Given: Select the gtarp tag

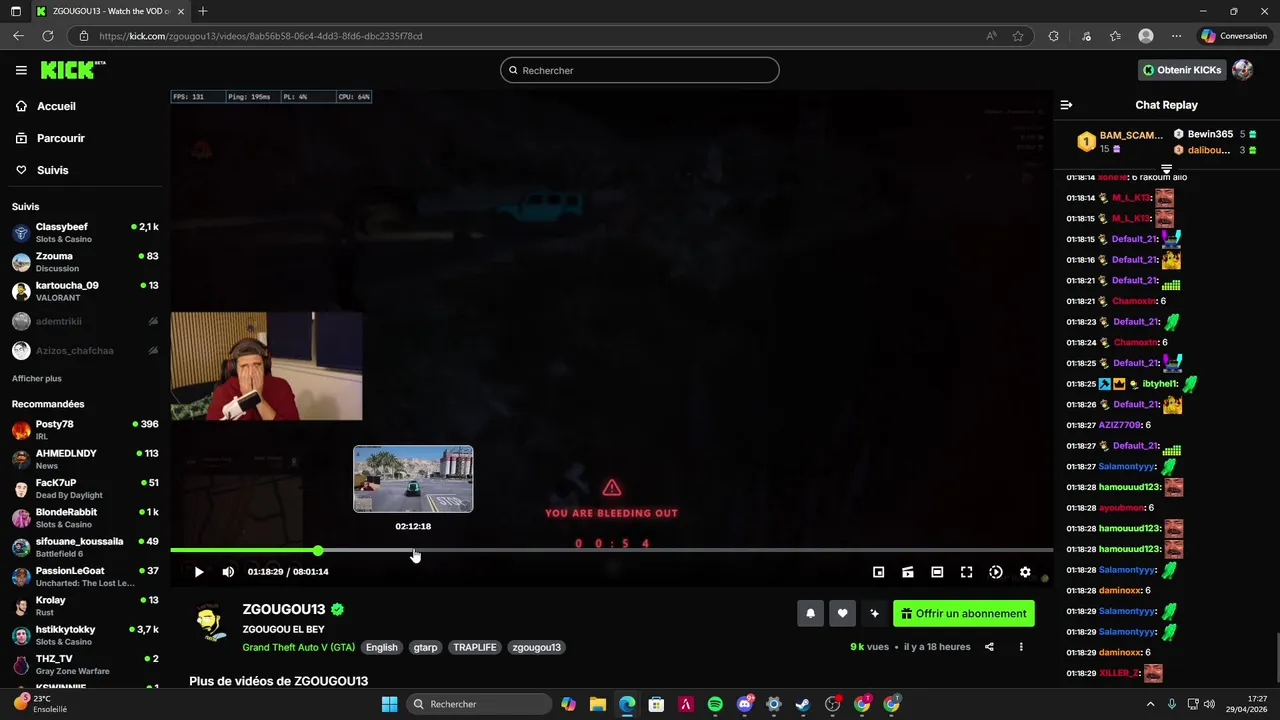Looking at the screenshot, I should click(x=426, y=647).
